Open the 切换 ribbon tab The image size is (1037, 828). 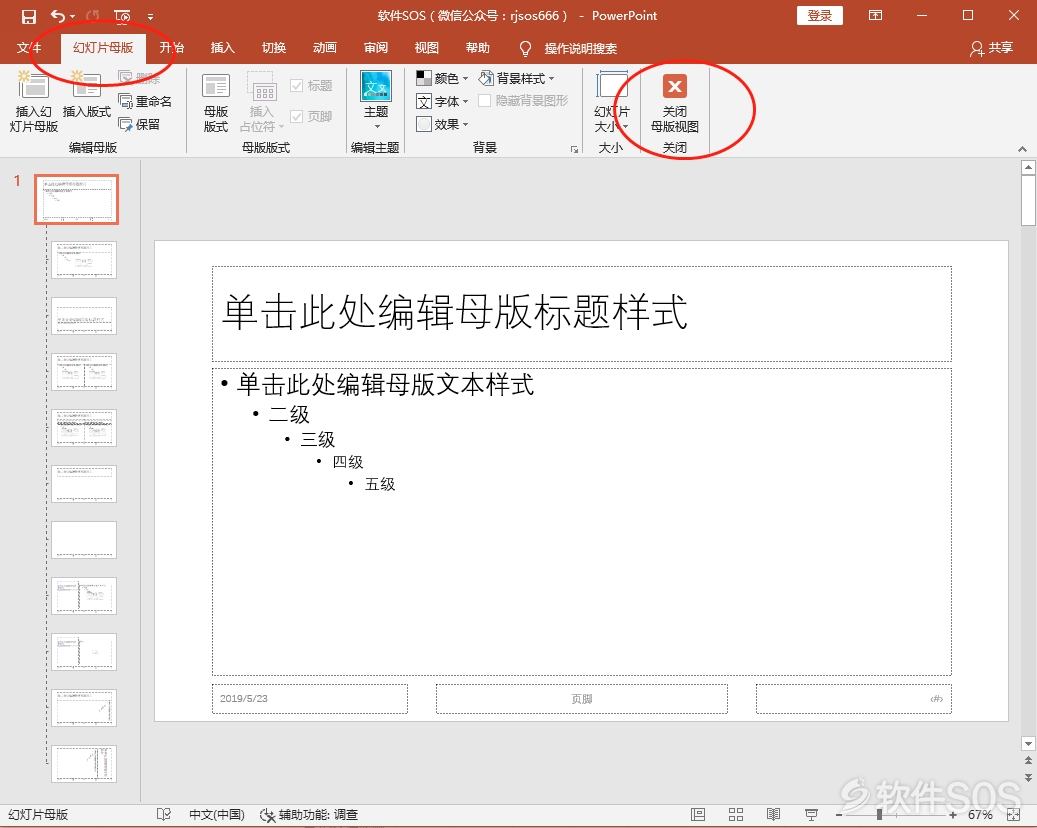coord(274,48)
